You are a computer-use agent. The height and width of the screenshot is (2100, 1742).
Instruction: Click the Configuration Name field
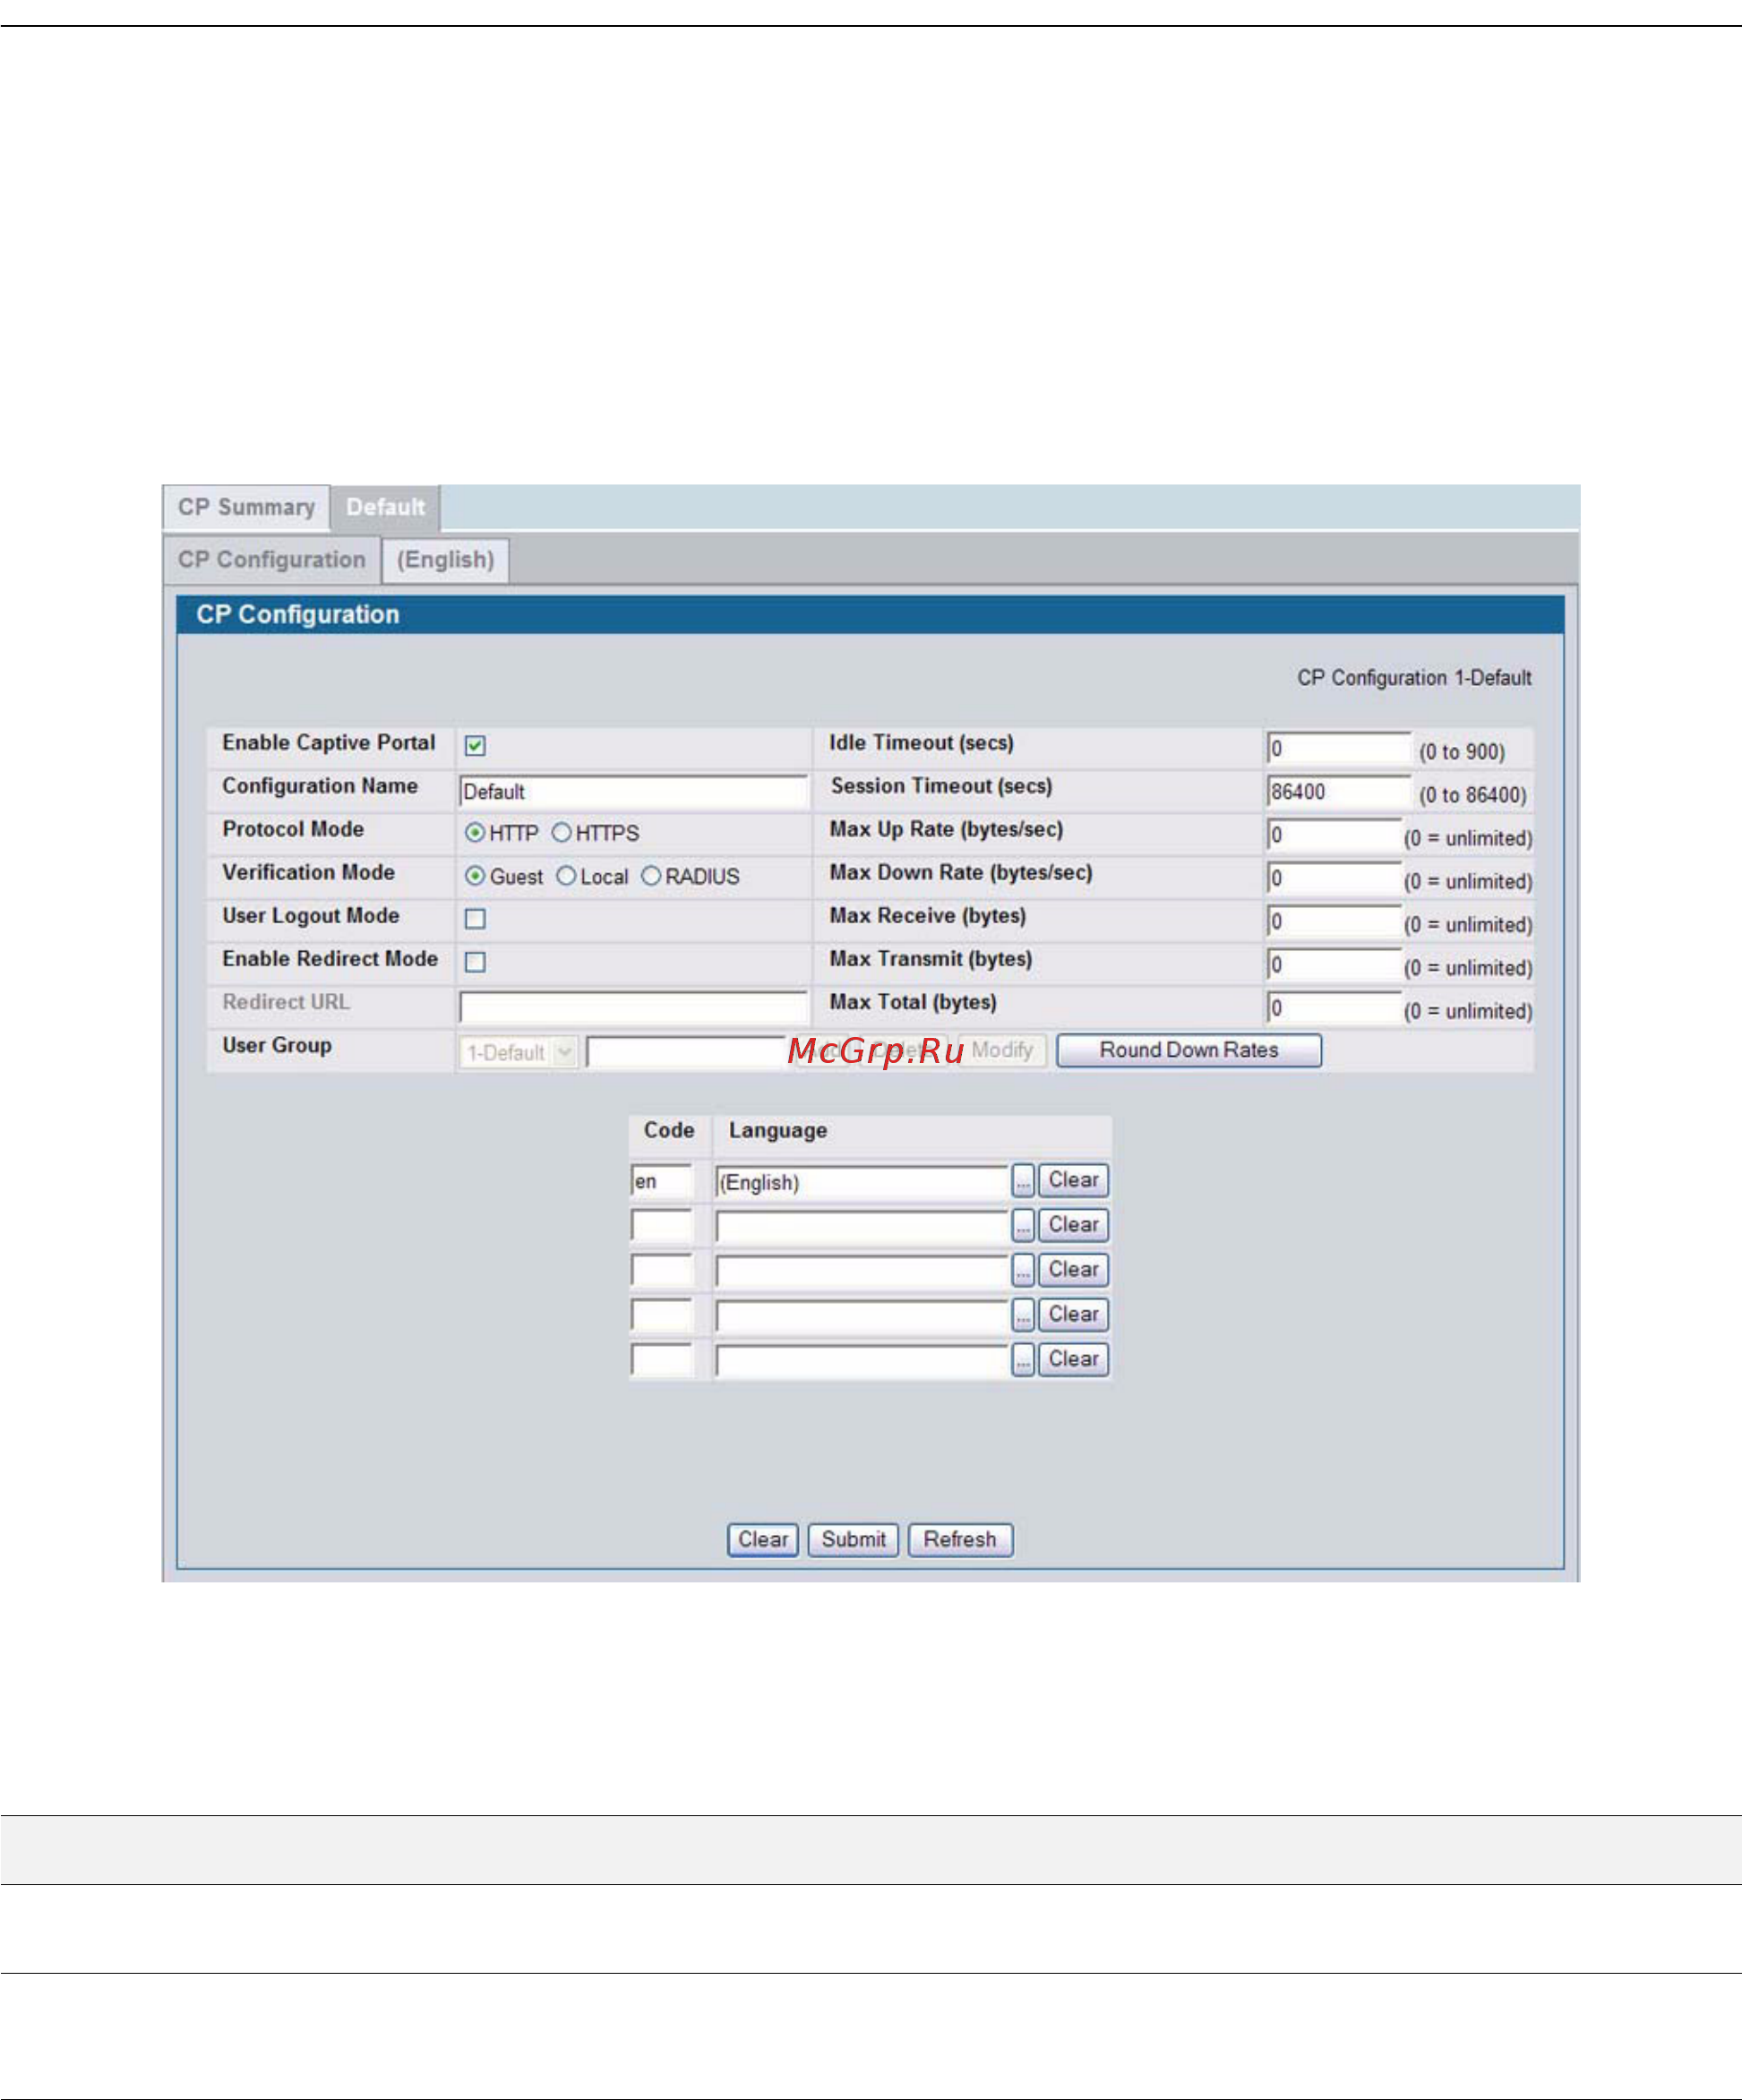click(633, 791)
